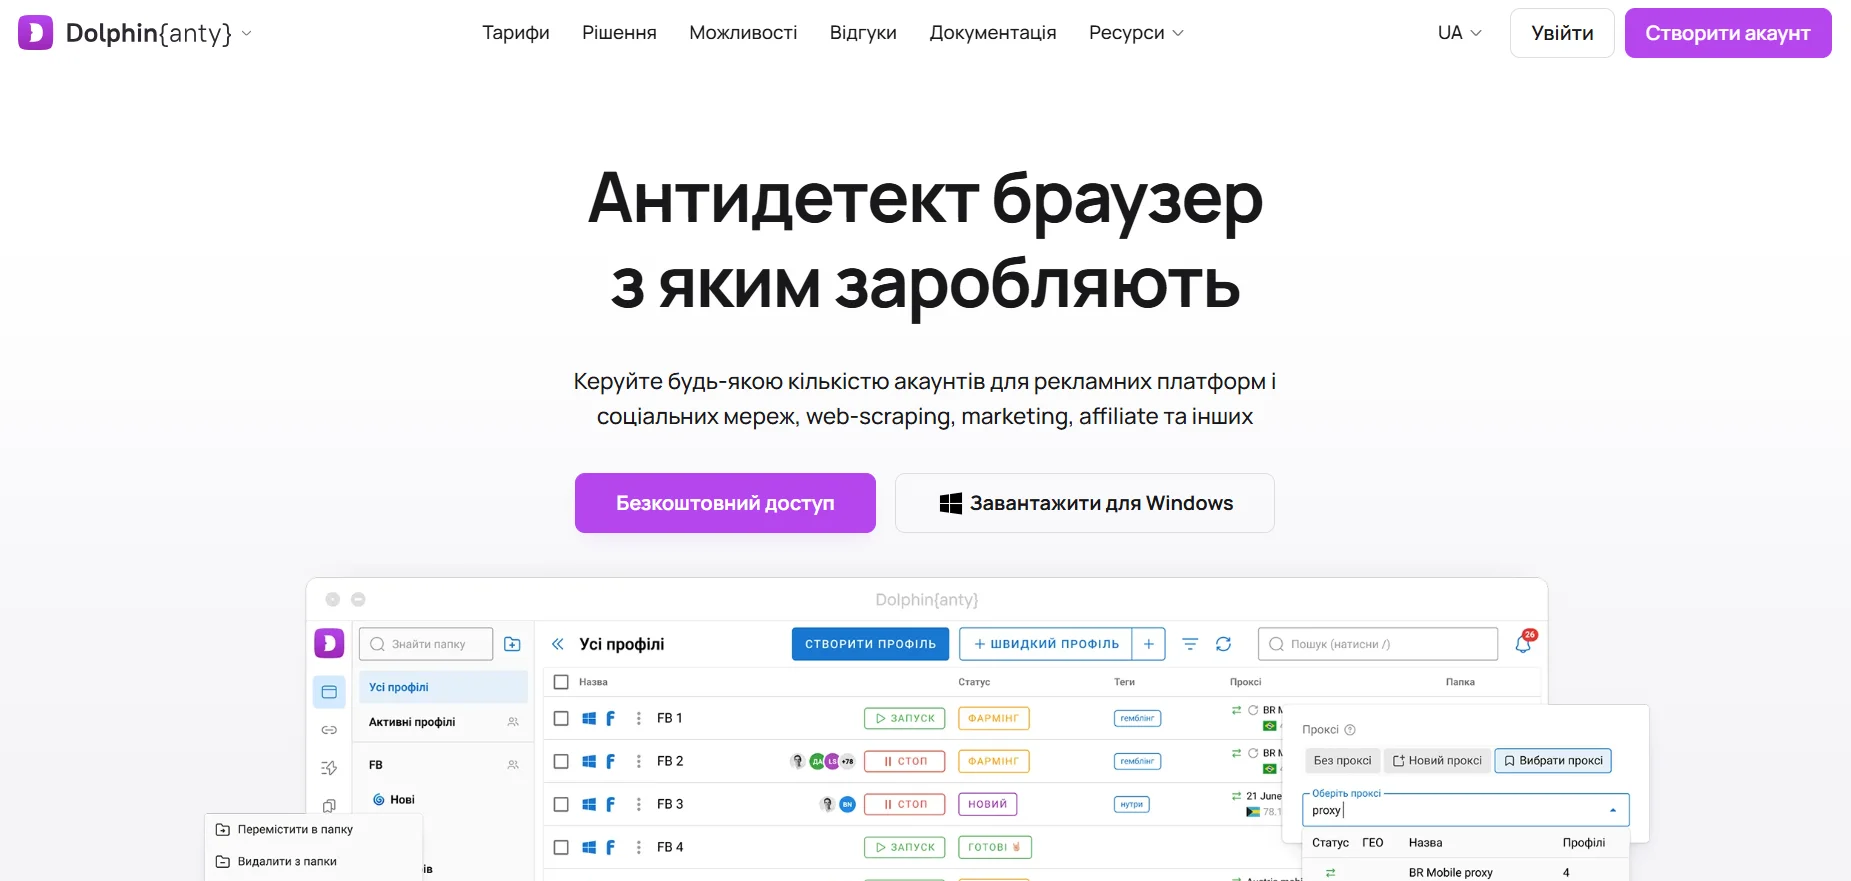Check the FB 3 profile checkbox

point(561,804)
